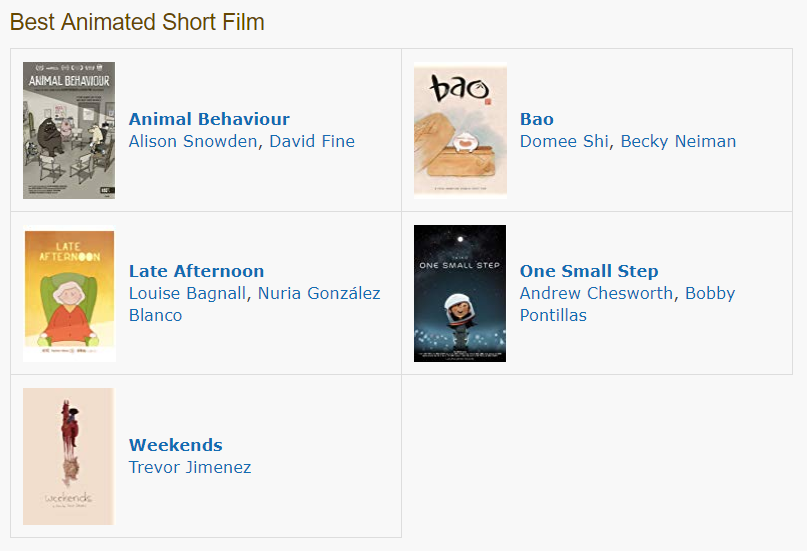Click the Bao film title link
This screenshot has width=807, height=551.
click(536, 119)
